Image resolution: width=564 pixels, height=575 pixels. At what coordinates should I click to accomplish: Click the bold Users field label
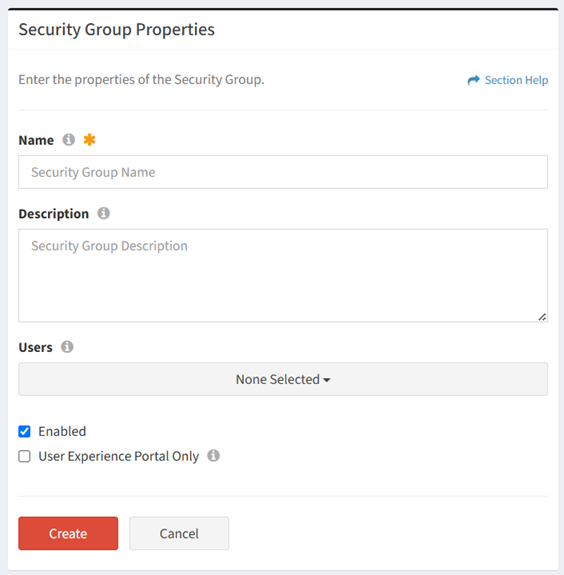pos(36,347)
